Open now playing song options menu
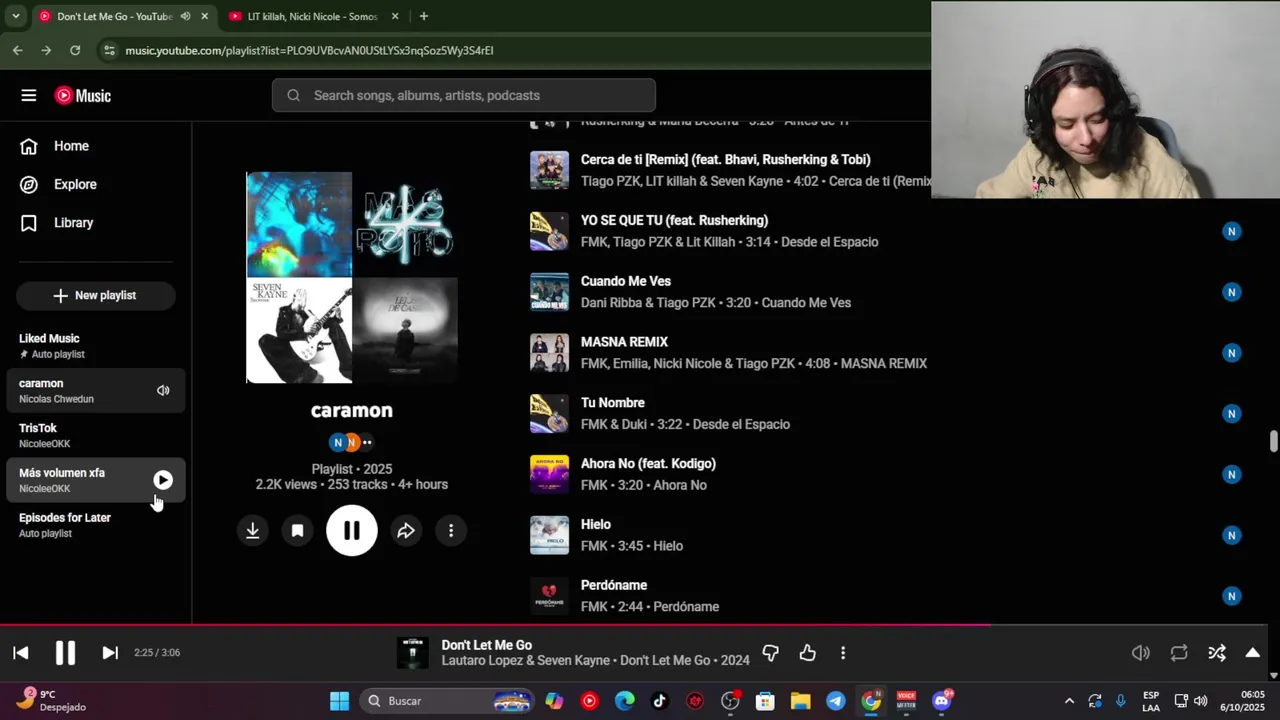Viewport: 1280px width, 720px height. pos(843,653)
